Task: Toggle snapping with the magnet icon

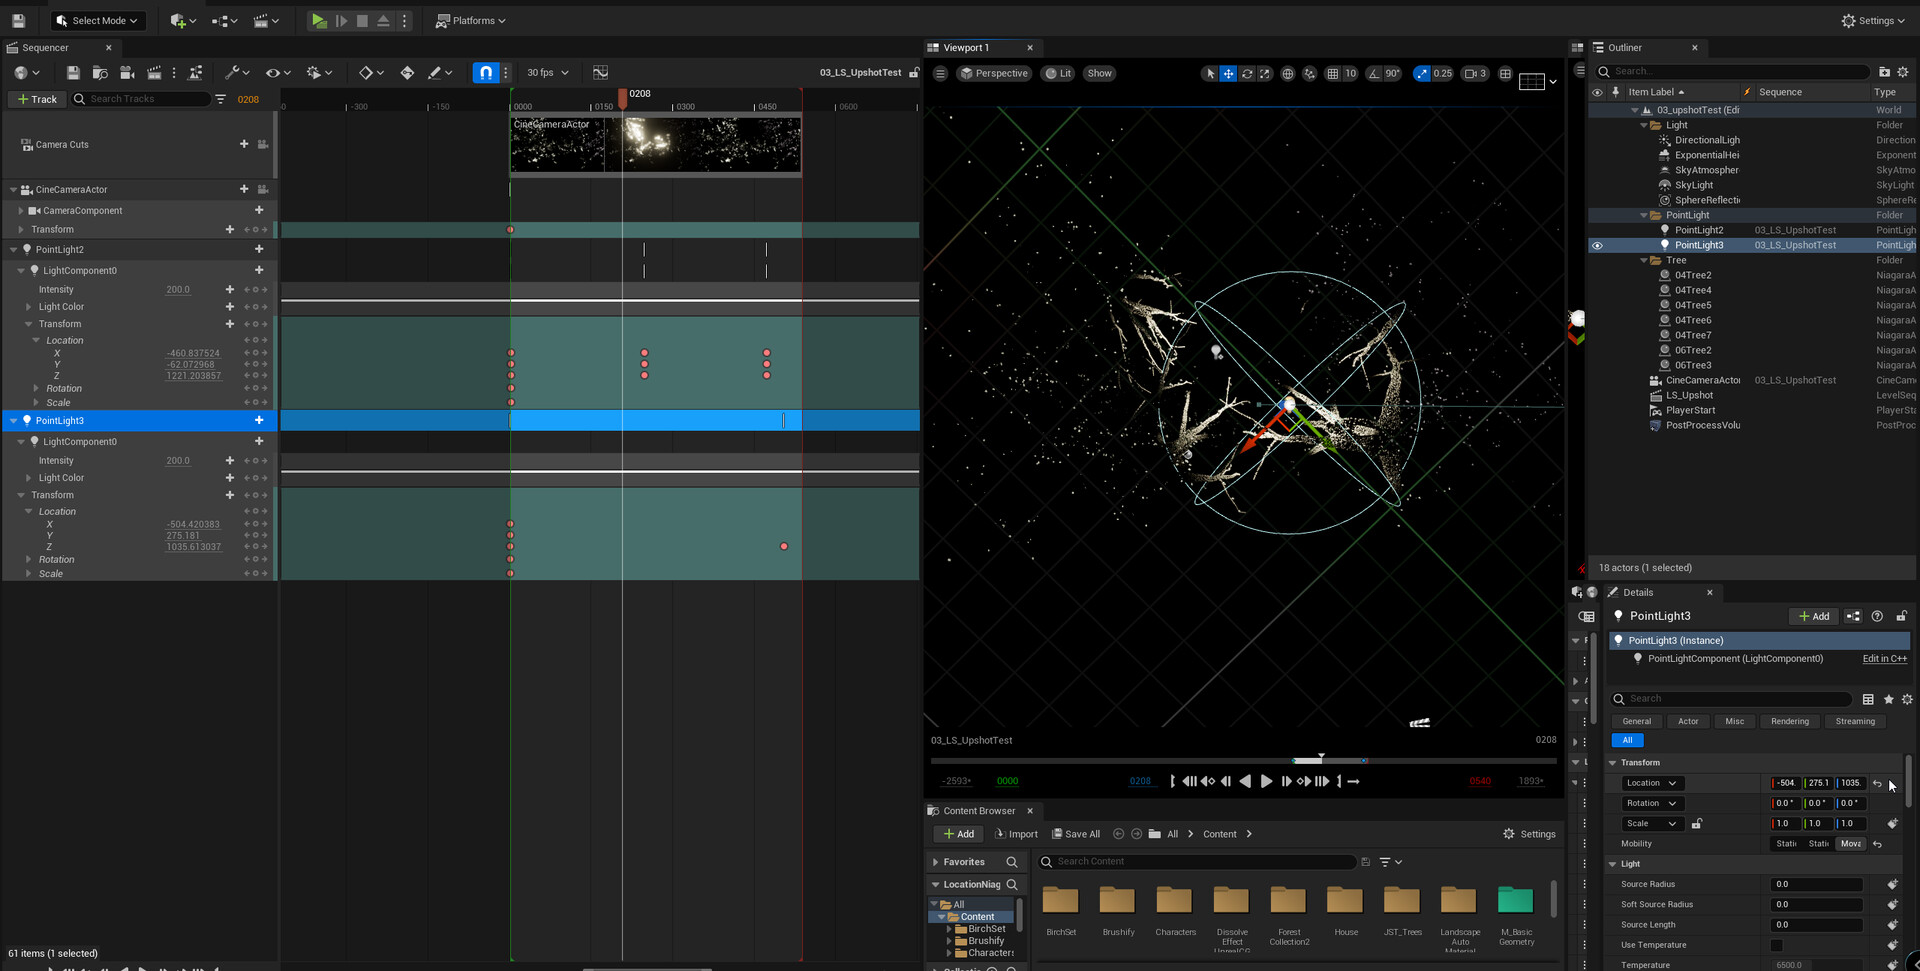Action: pos(485,72)
